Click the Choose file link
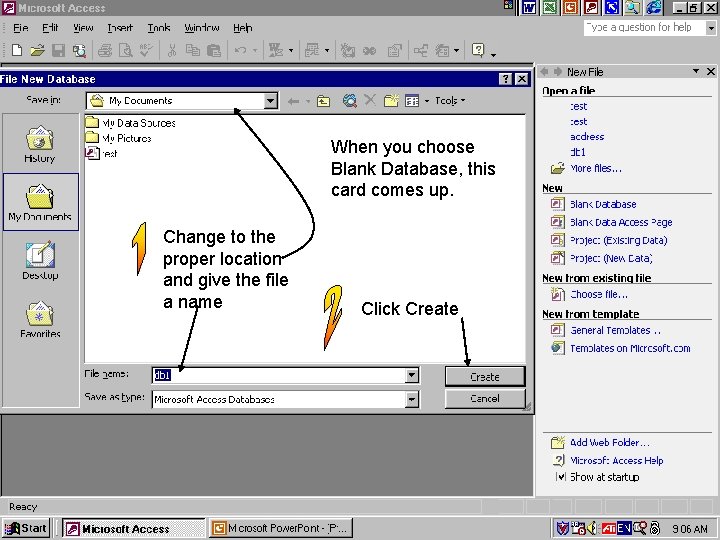 (599, 294)
